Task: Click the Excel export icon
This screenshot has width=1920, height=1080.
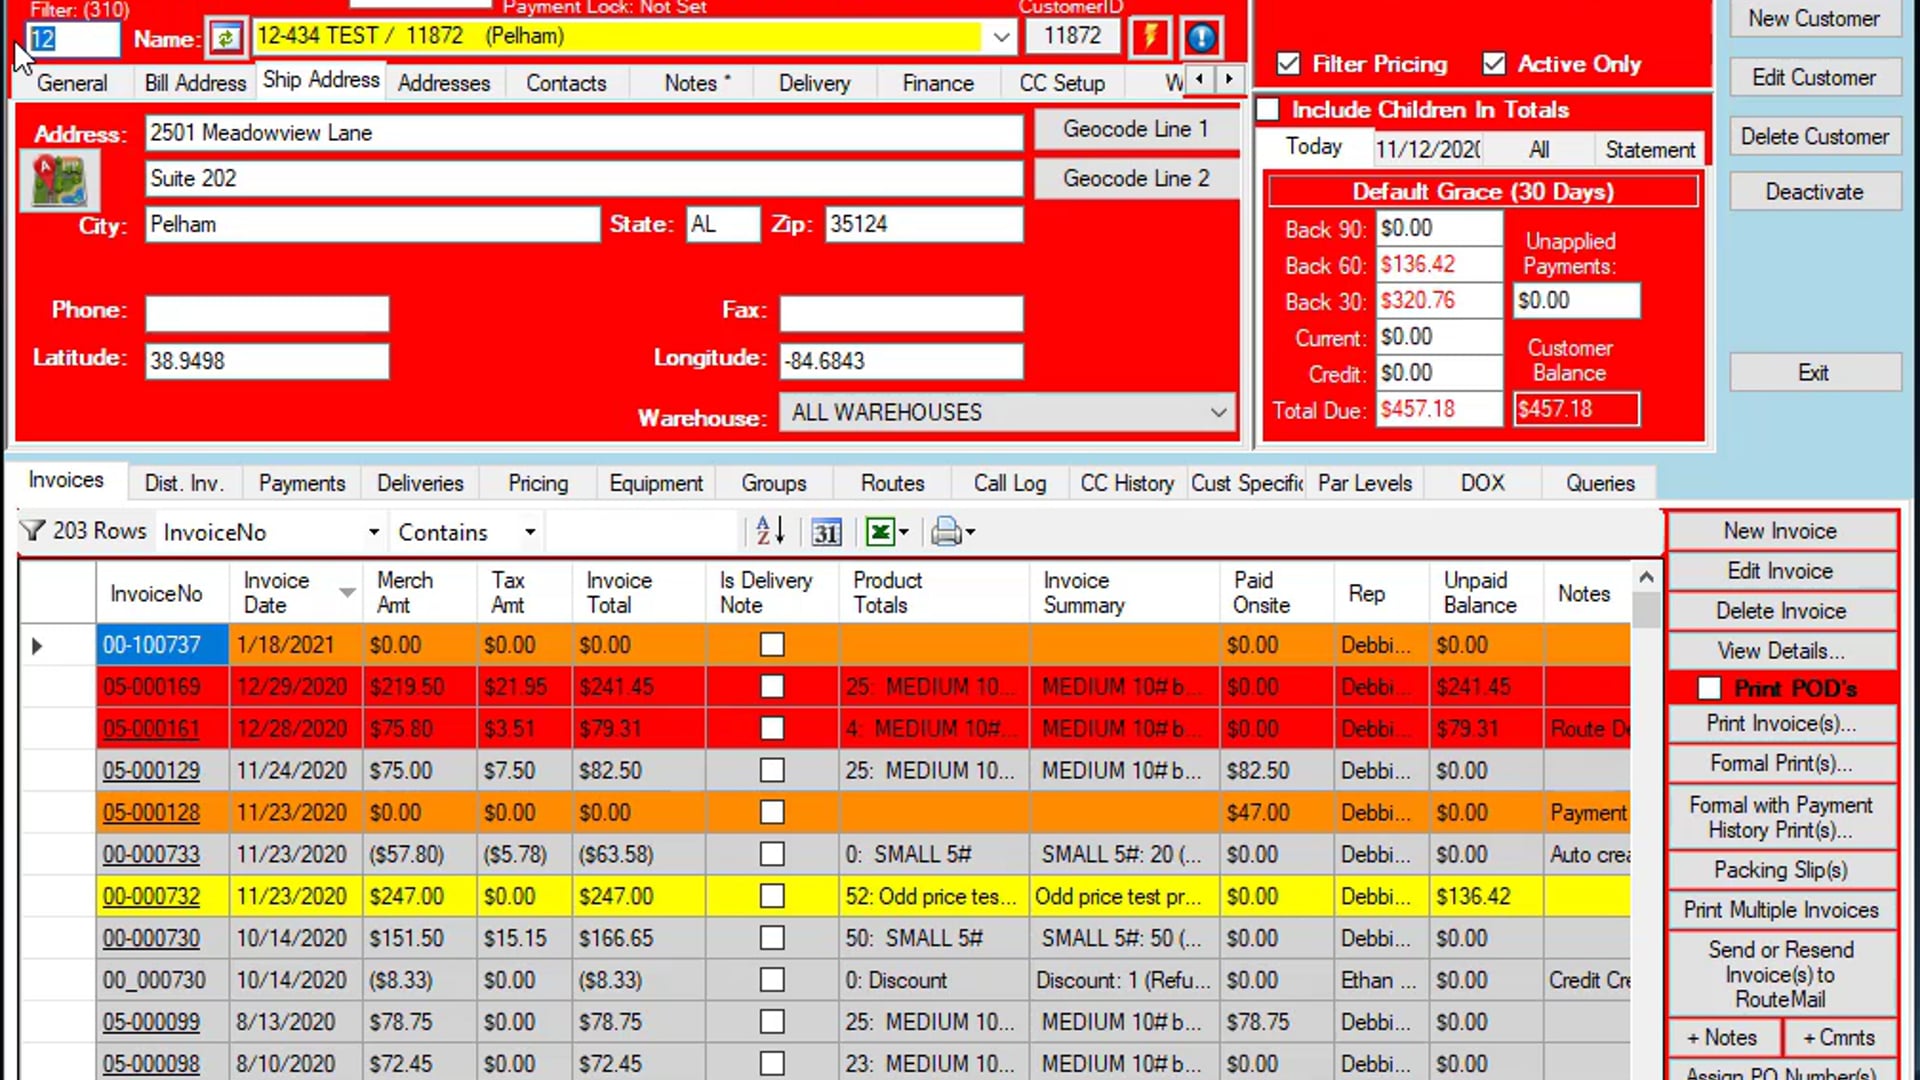Action: [x=879, y=532]
